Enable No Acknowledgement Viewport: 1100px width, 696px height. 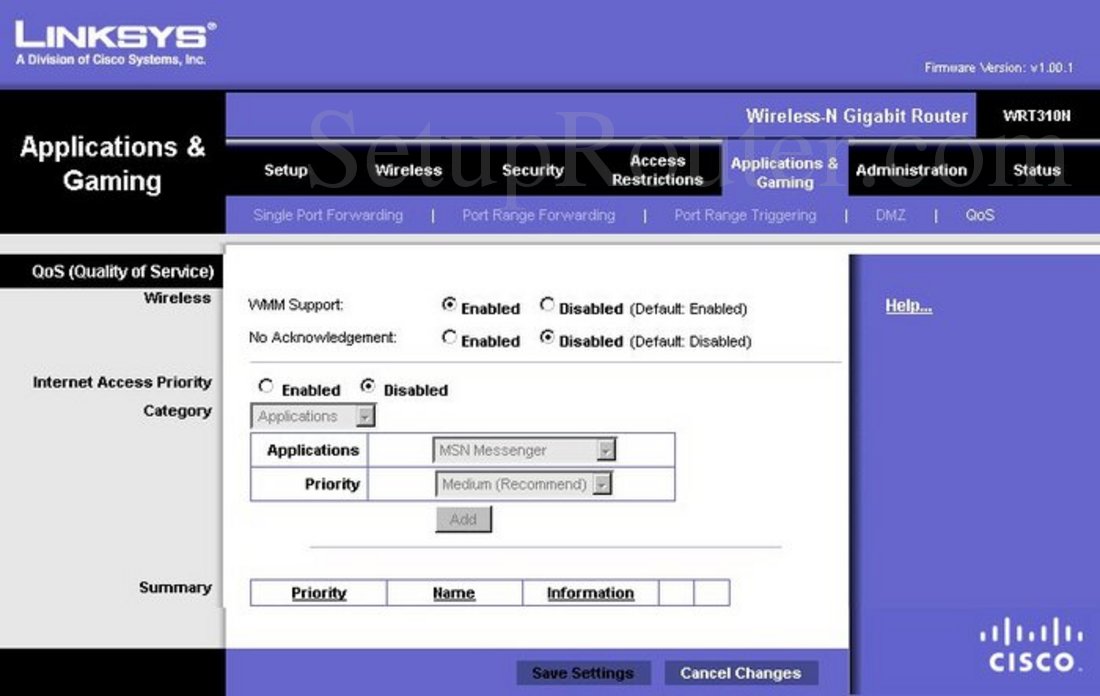[x=448, y=339]
